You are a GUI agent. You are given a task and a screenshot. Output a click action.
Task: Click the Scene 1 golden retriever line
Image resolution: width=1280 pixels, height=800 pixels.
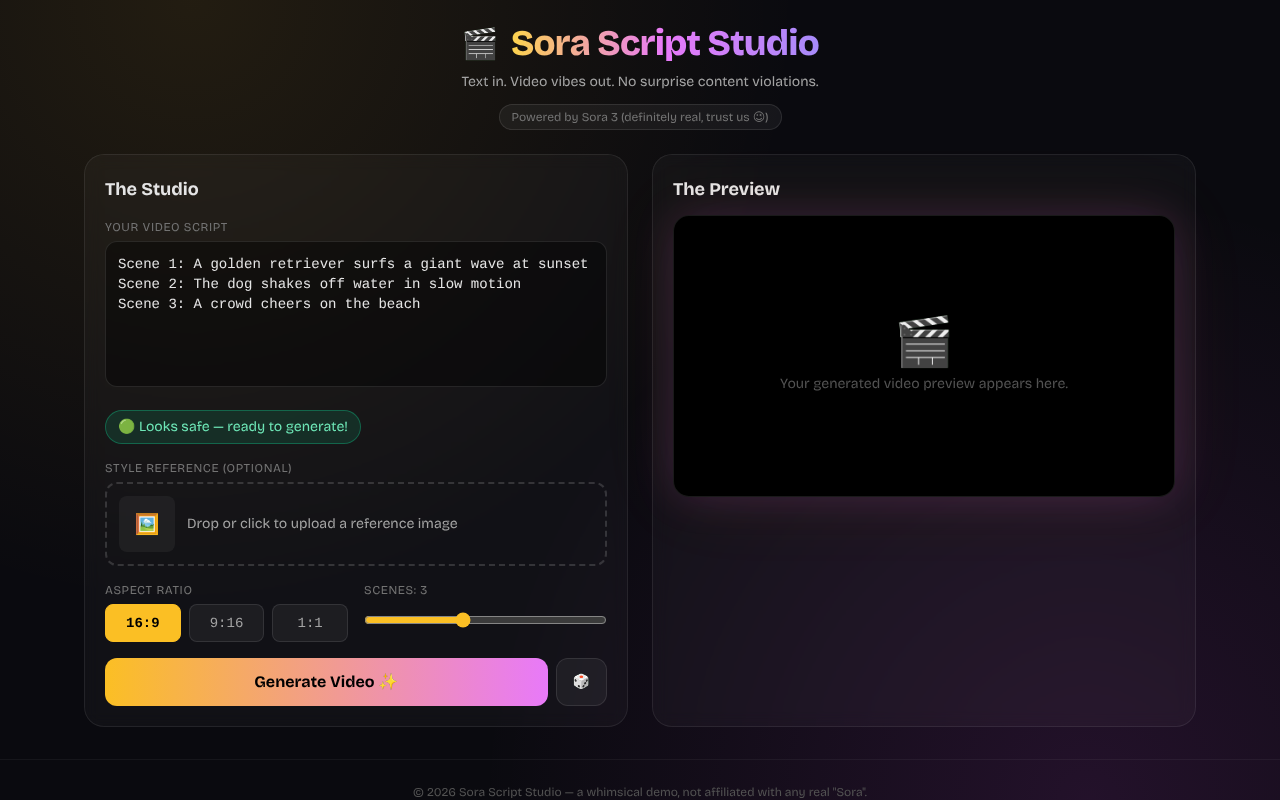(x=353, y=264)
